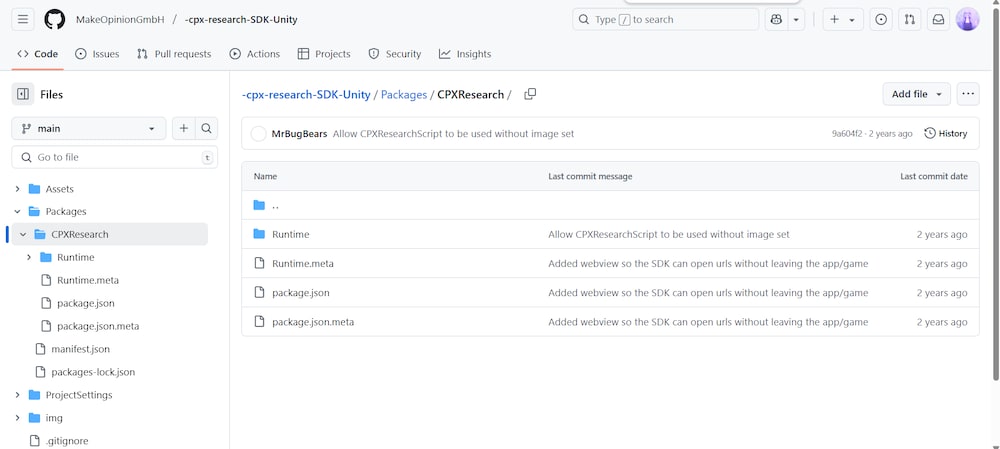
Task: Open the Pull requests tab
Action: coord(173,54)
